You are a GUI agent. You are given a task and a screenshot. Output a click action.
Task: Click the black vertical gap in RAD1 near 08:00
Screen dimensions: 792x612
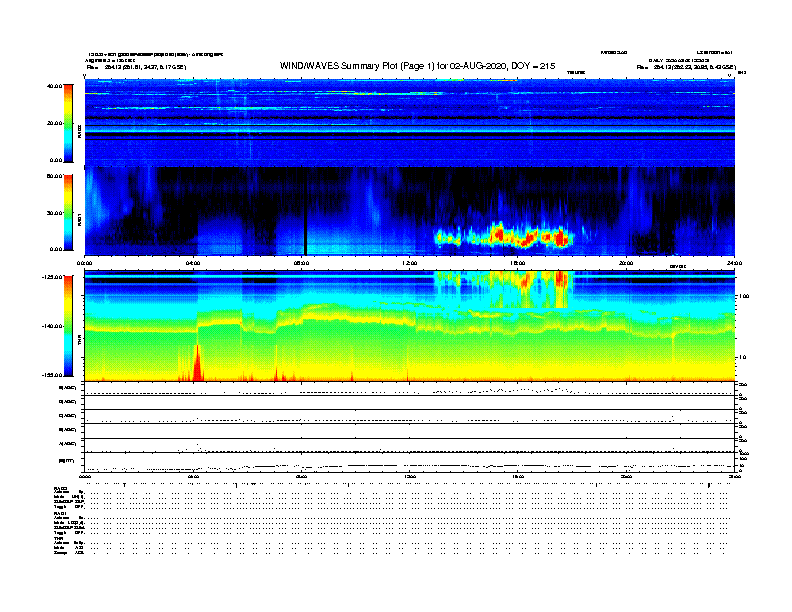click(305, 212)
